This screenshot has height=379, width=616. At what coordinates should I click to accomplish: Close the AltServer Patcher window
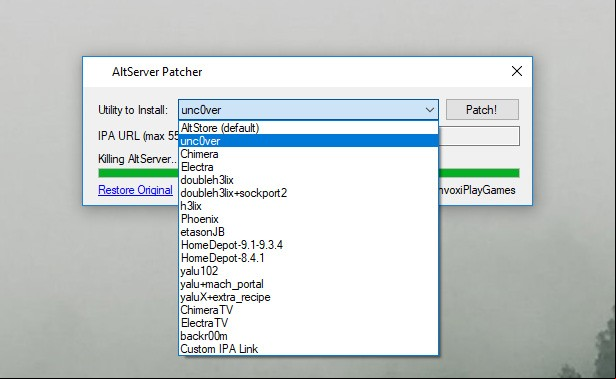pyautogui.click(x=517, y=71)
